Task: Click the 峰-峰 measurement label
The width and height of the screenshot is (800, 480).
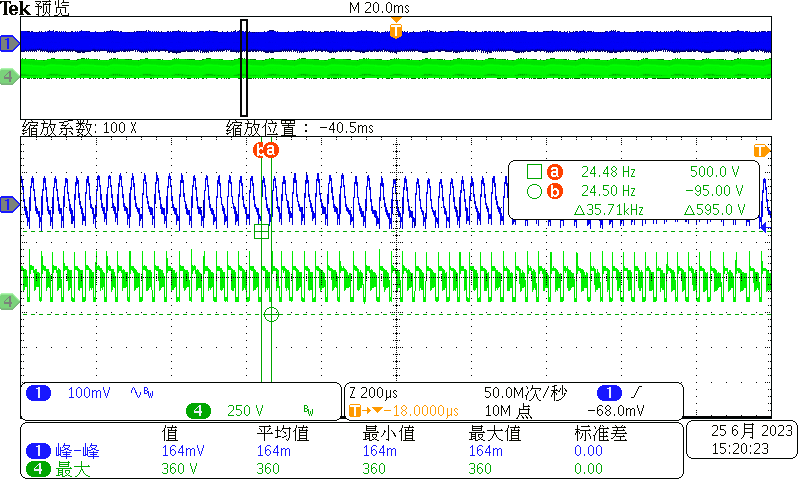Action: (78, 451)
